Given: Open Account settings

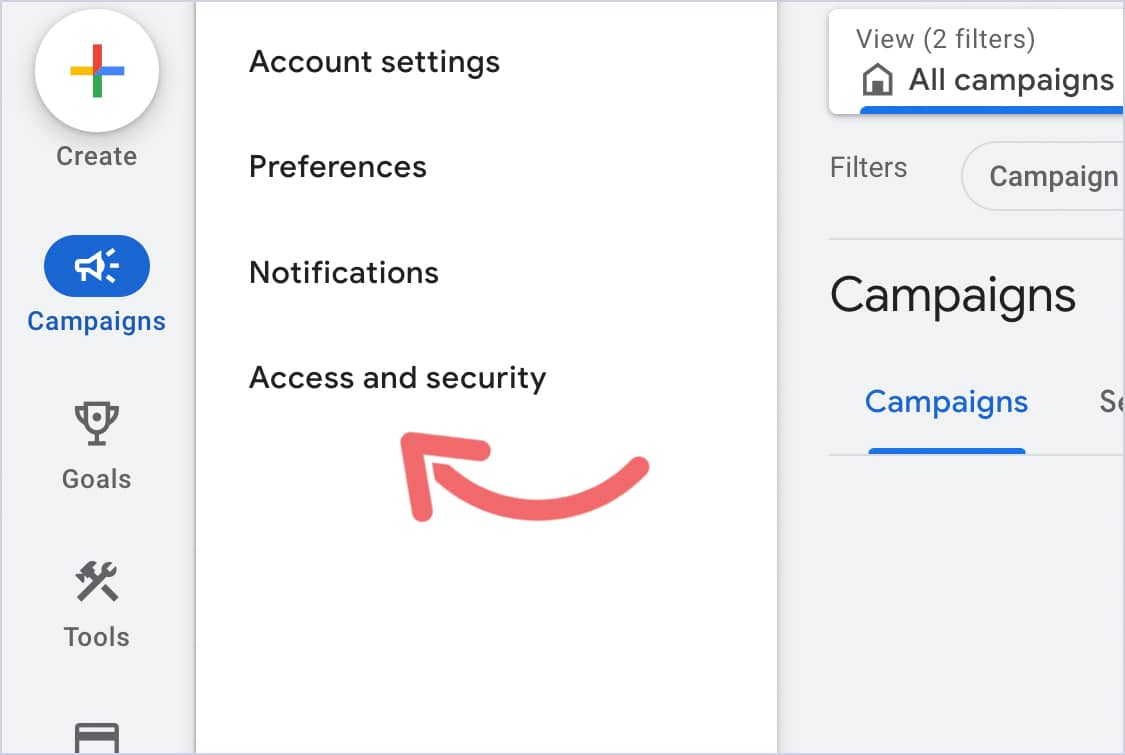Looking at the screenshot, I should pyautogui.click(x=374, y=62).
